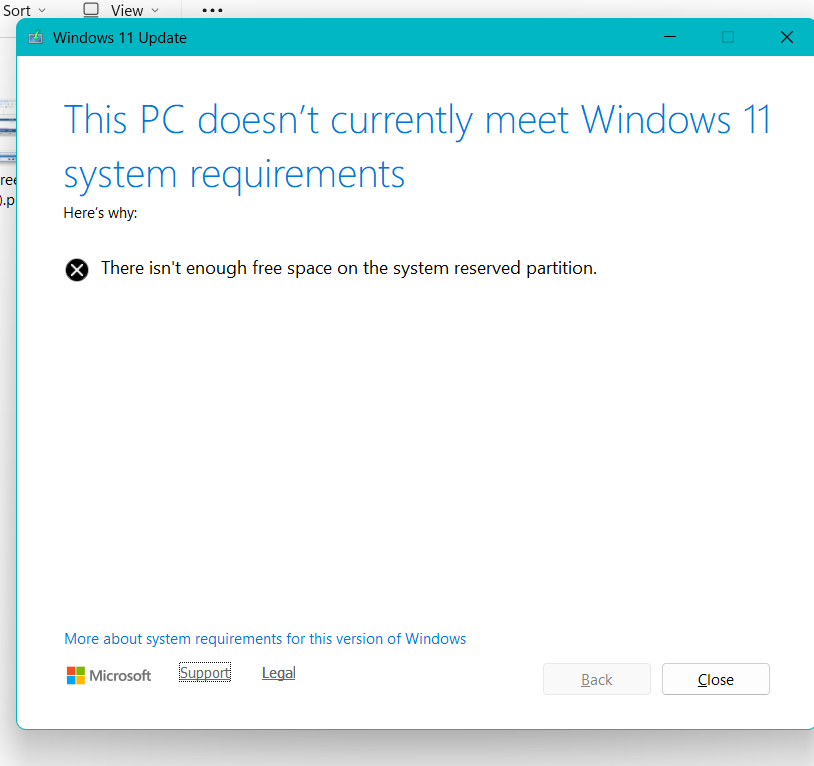
Task: Click the Microsoft logo at the bottom
Action: [x=108, y=675]
